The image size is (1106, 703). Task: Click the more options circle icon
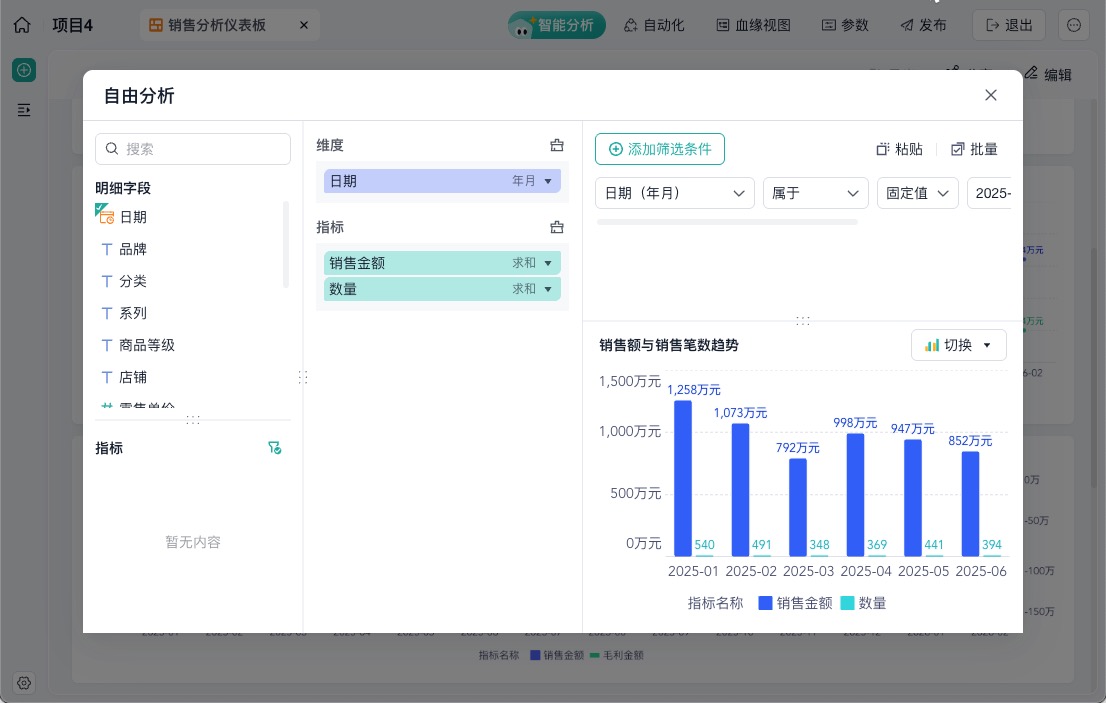point(1074,25)
